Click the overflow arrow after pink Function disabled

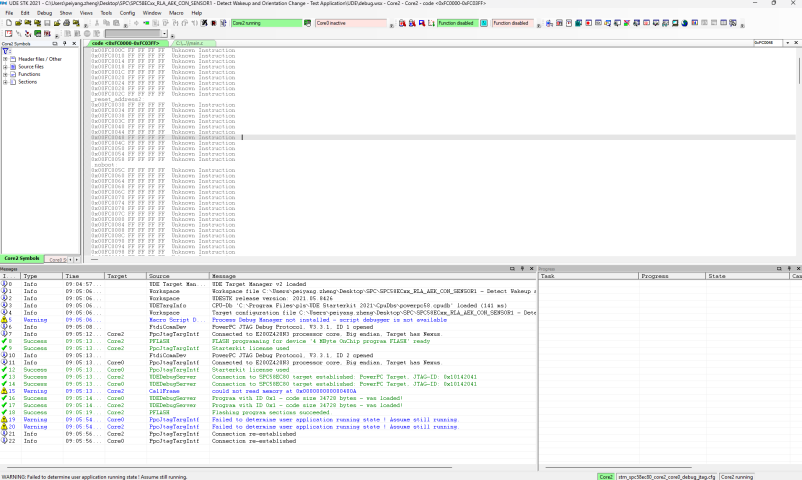pos(539,25)
